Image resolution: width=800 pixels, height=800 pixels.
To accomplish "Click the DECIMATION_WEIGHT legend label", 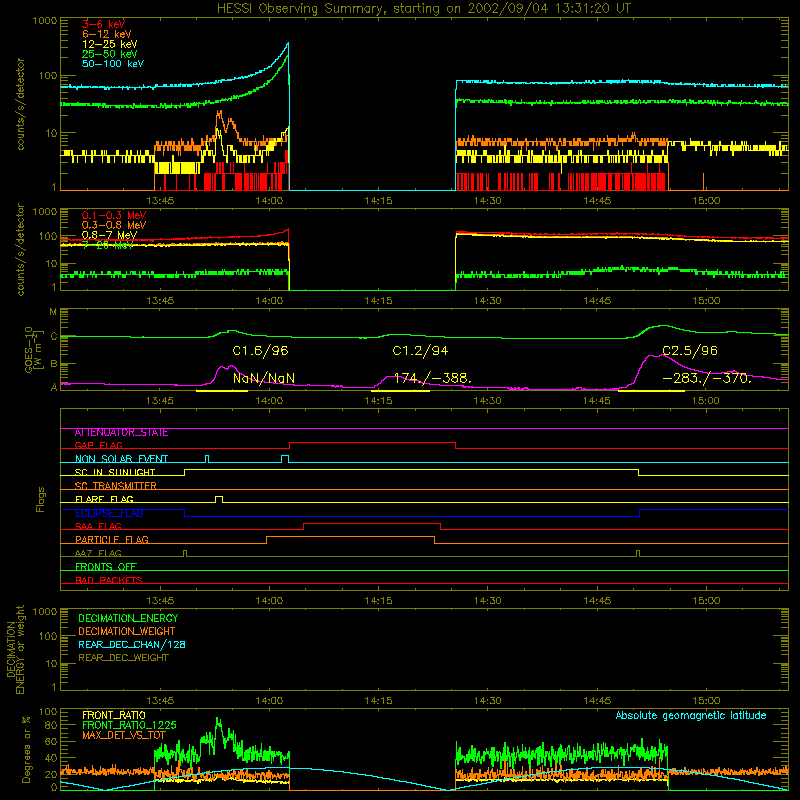I will click(x=127, y=631).
